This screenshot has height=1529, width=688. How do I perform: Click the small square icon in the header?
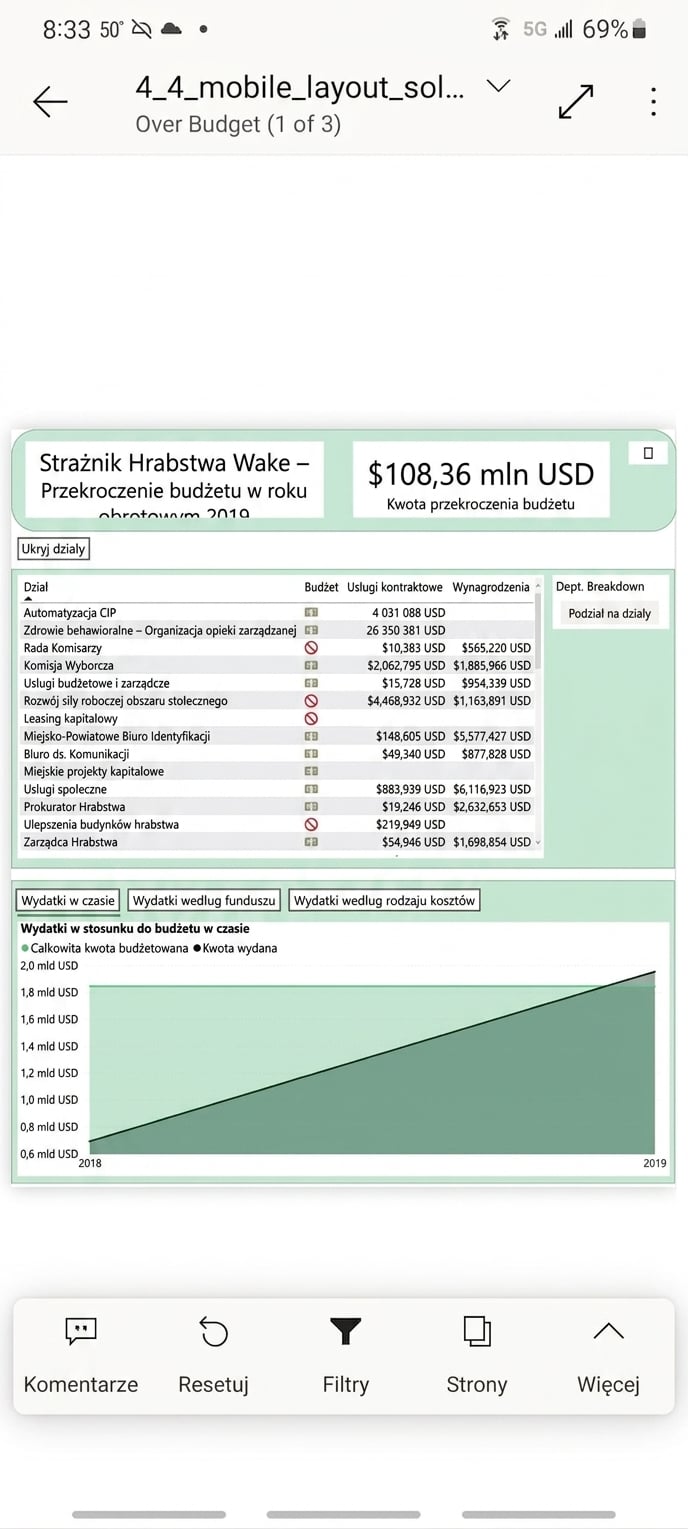[x=648, y=453]
